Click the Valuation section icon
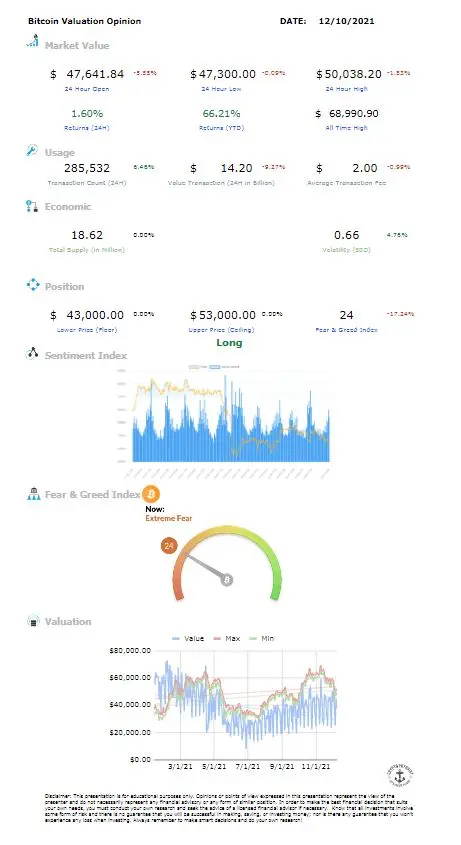The width and height of the screenshot is (461, 845). coord(33,621)
